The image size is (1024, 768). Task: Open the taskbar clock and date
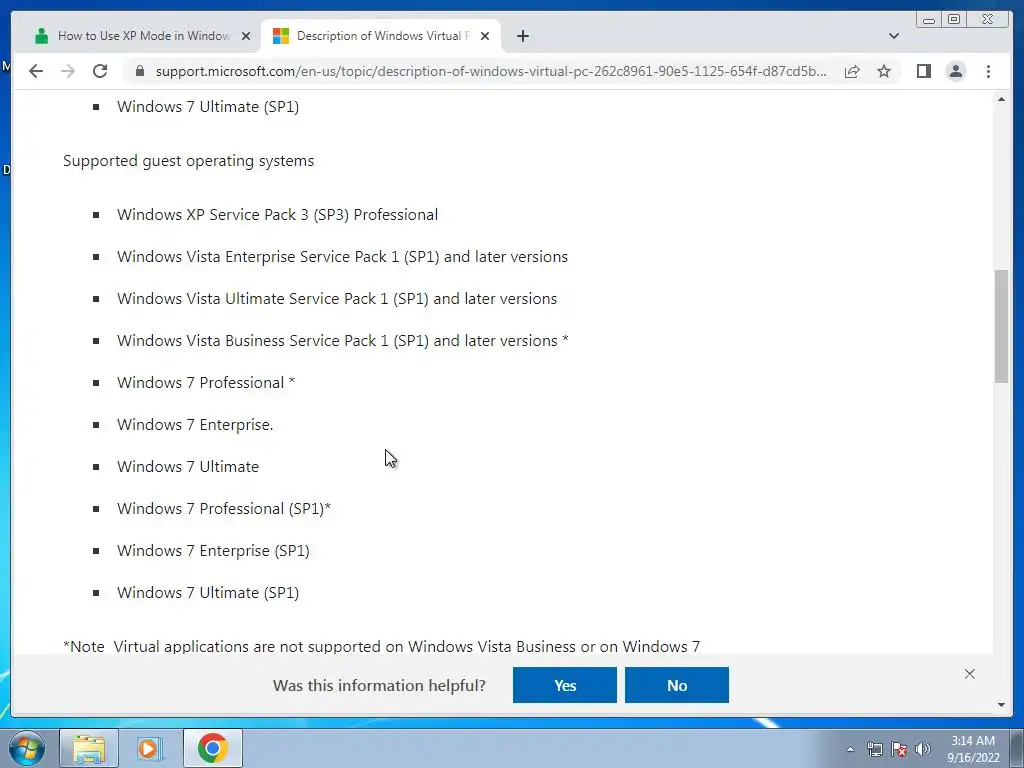972,749
